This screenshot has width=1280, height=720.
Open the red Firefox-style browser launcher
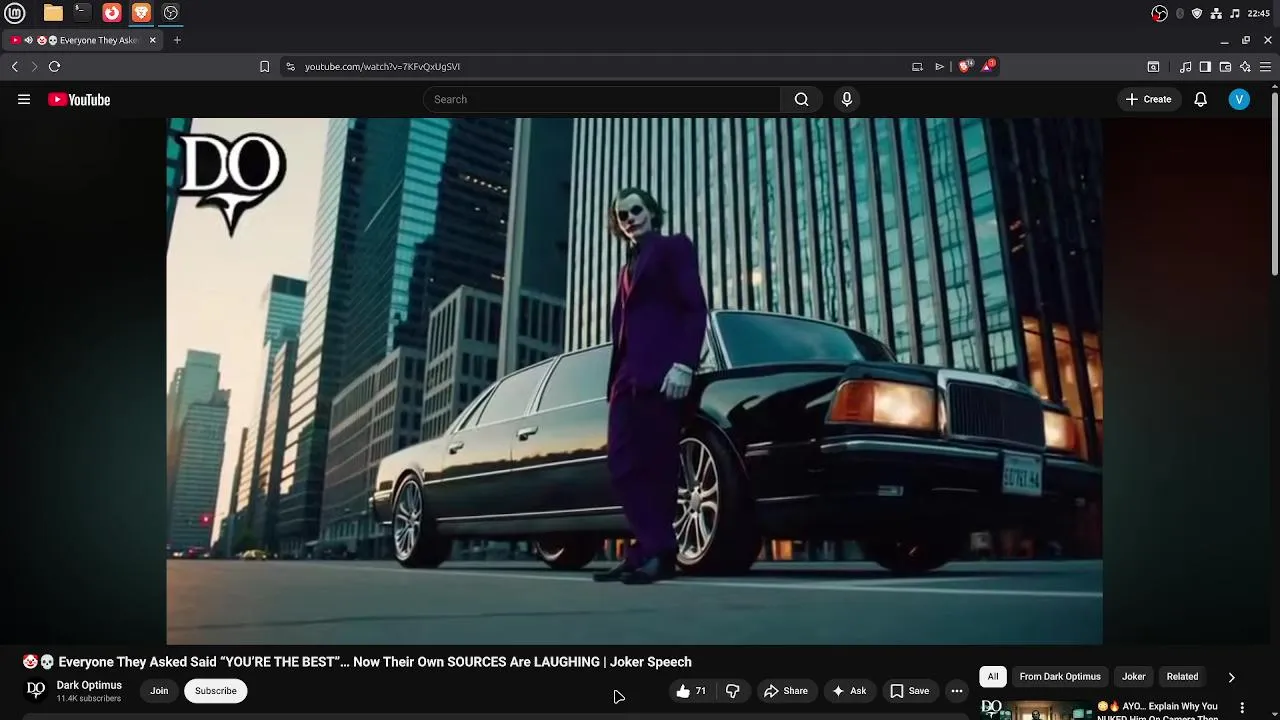pos(112,13)
